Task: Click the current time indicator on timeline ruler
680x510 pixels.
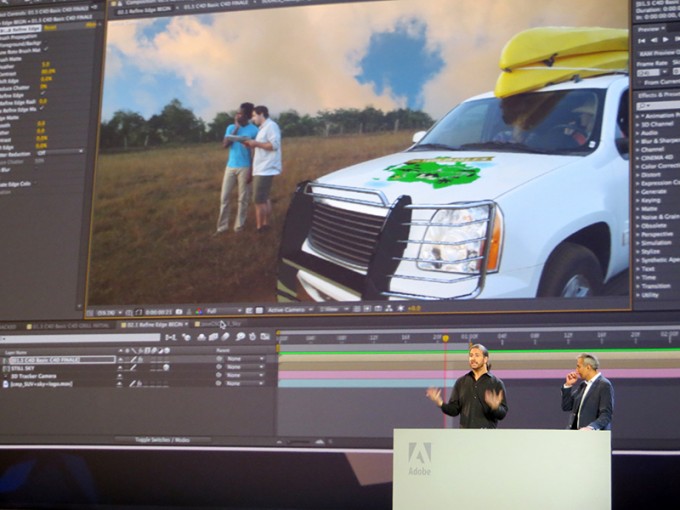Action: pos(445,338)
